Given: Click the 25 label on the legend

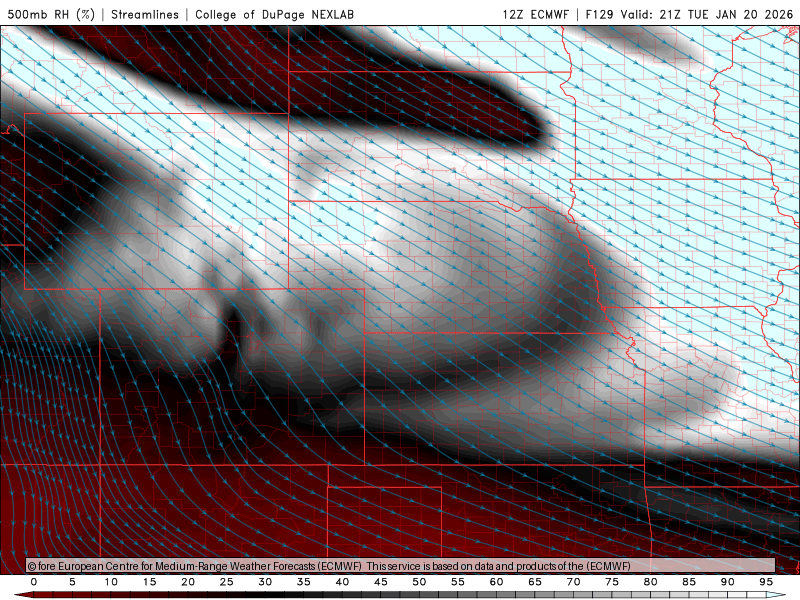Looking at the screenshot, I should tap(227, 582).
